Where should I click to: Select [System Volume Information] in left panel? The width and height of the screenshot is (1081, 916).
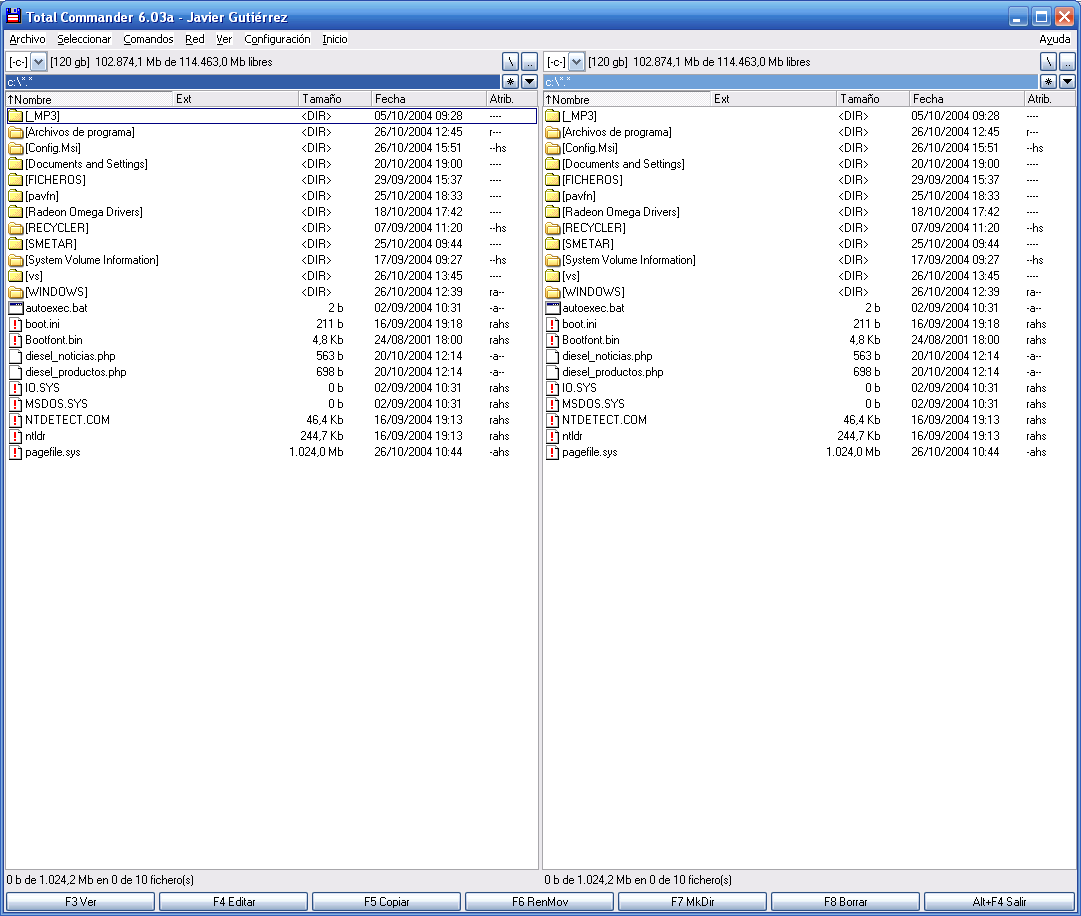click(92, 260)
